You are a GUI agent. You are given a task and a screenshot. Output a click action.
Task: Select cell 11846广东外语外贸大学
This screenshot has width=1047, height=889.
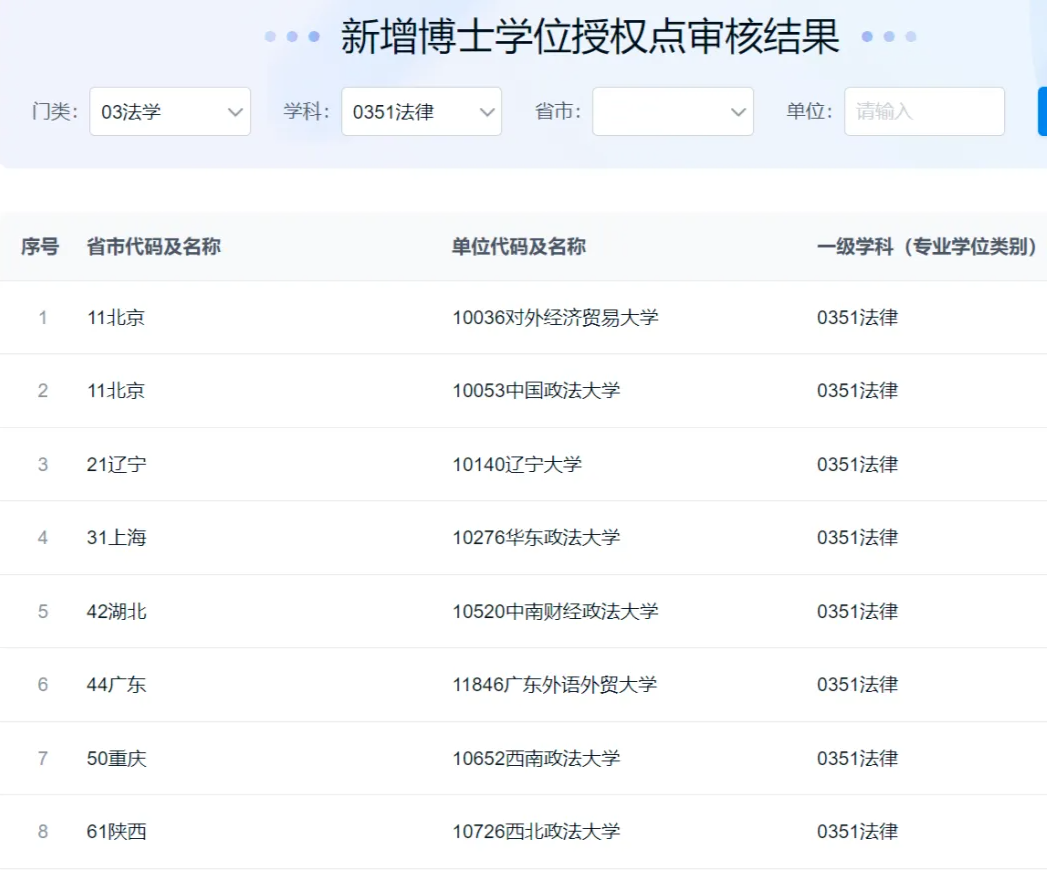[555, 685]
